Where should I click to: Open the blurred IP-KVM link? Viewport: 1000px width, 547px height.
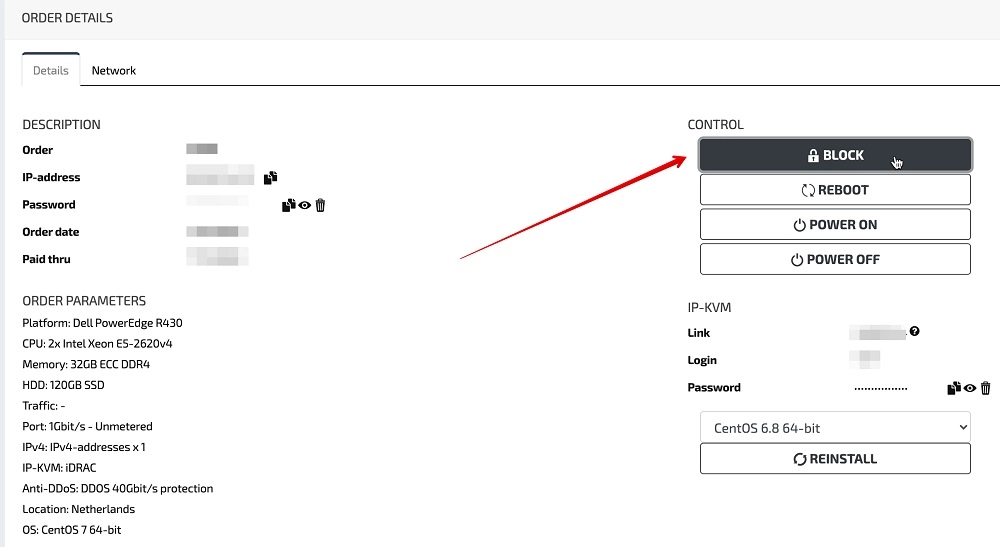click(876, 332)
